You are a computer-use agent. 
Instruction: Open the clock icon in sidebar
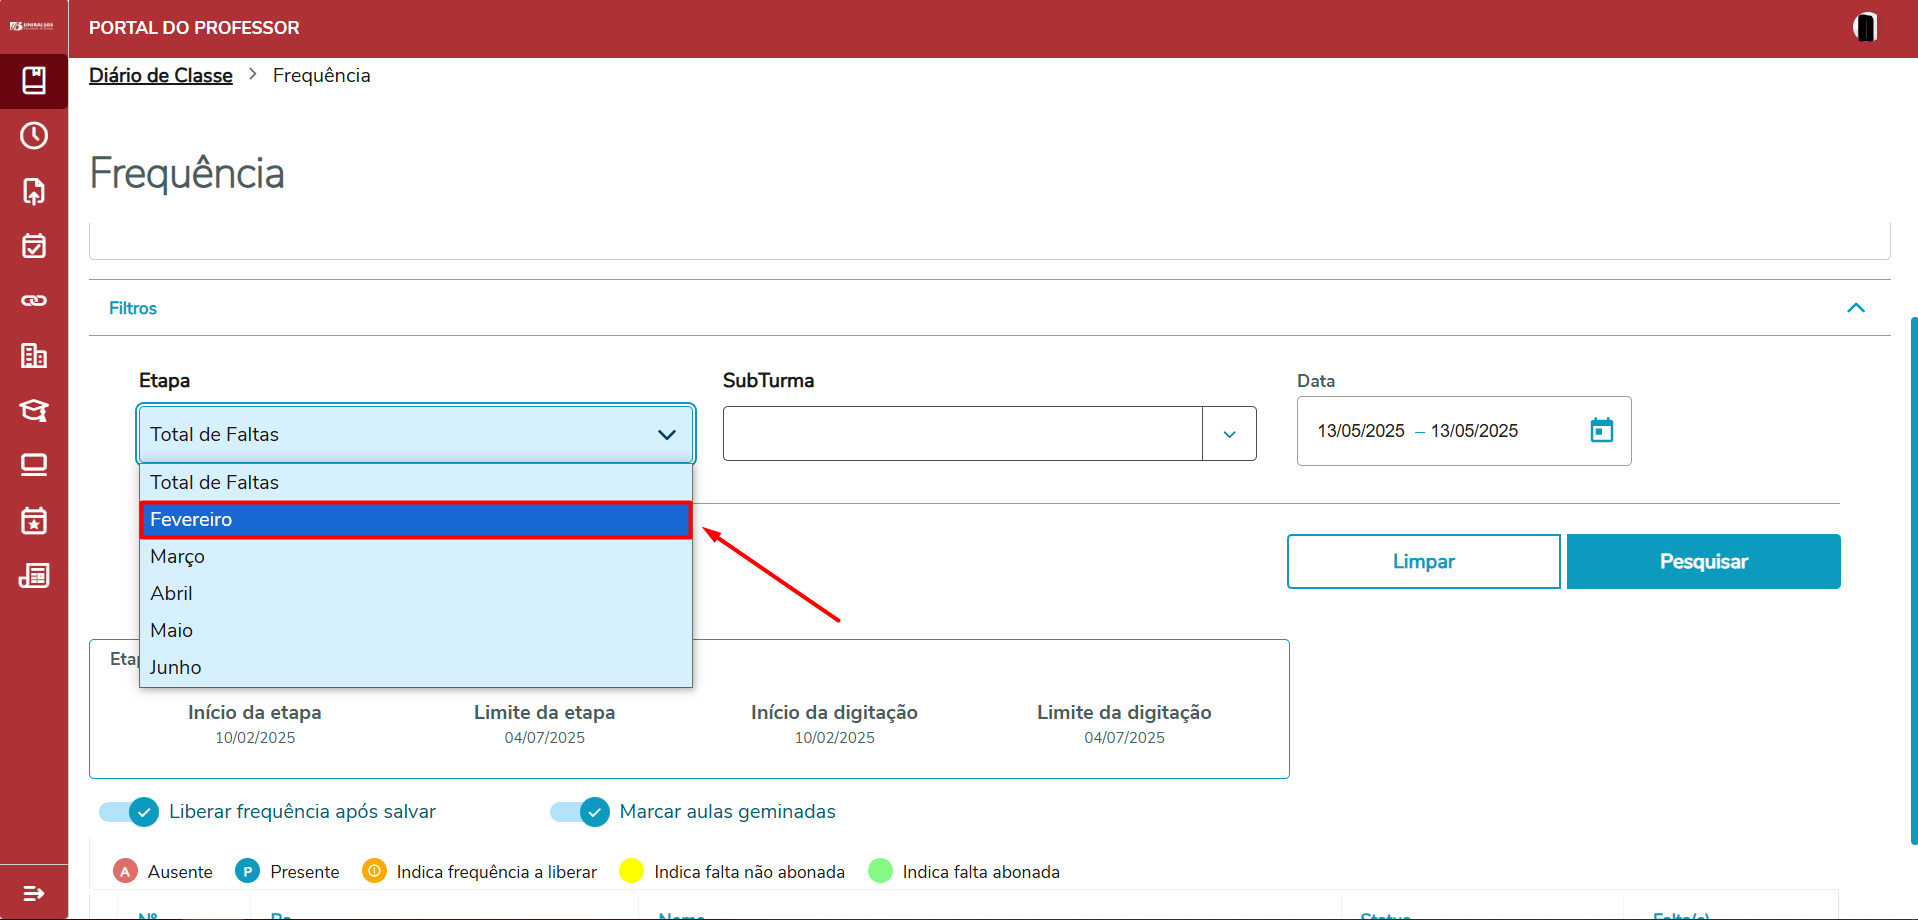tap(34, 136)
